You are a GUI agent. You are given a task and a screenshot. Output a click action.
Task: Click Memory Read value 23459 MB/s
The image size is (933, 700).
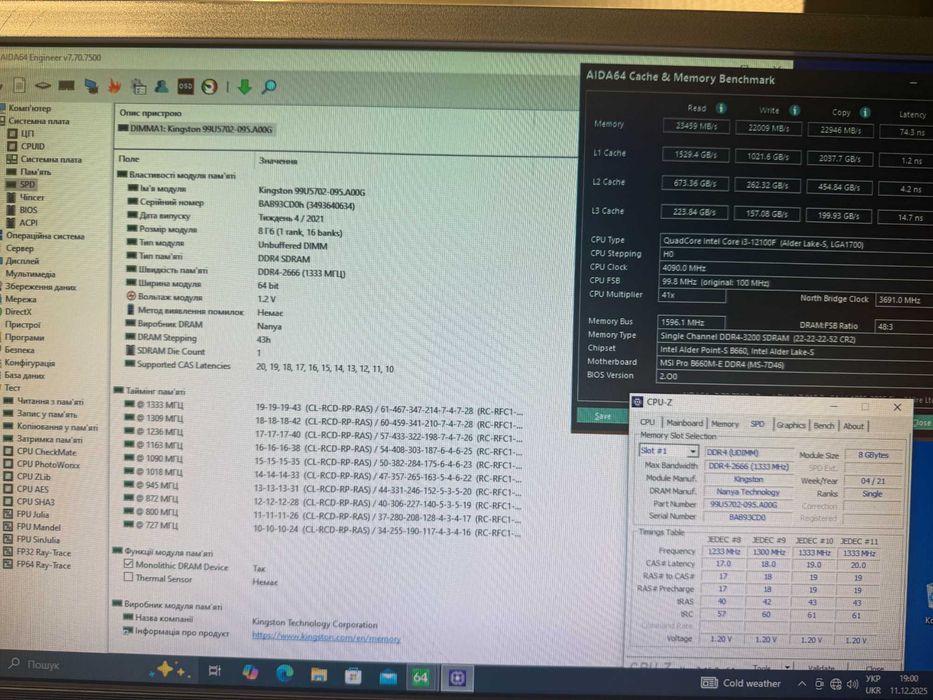pyautogui.click(x=696, y=126)
